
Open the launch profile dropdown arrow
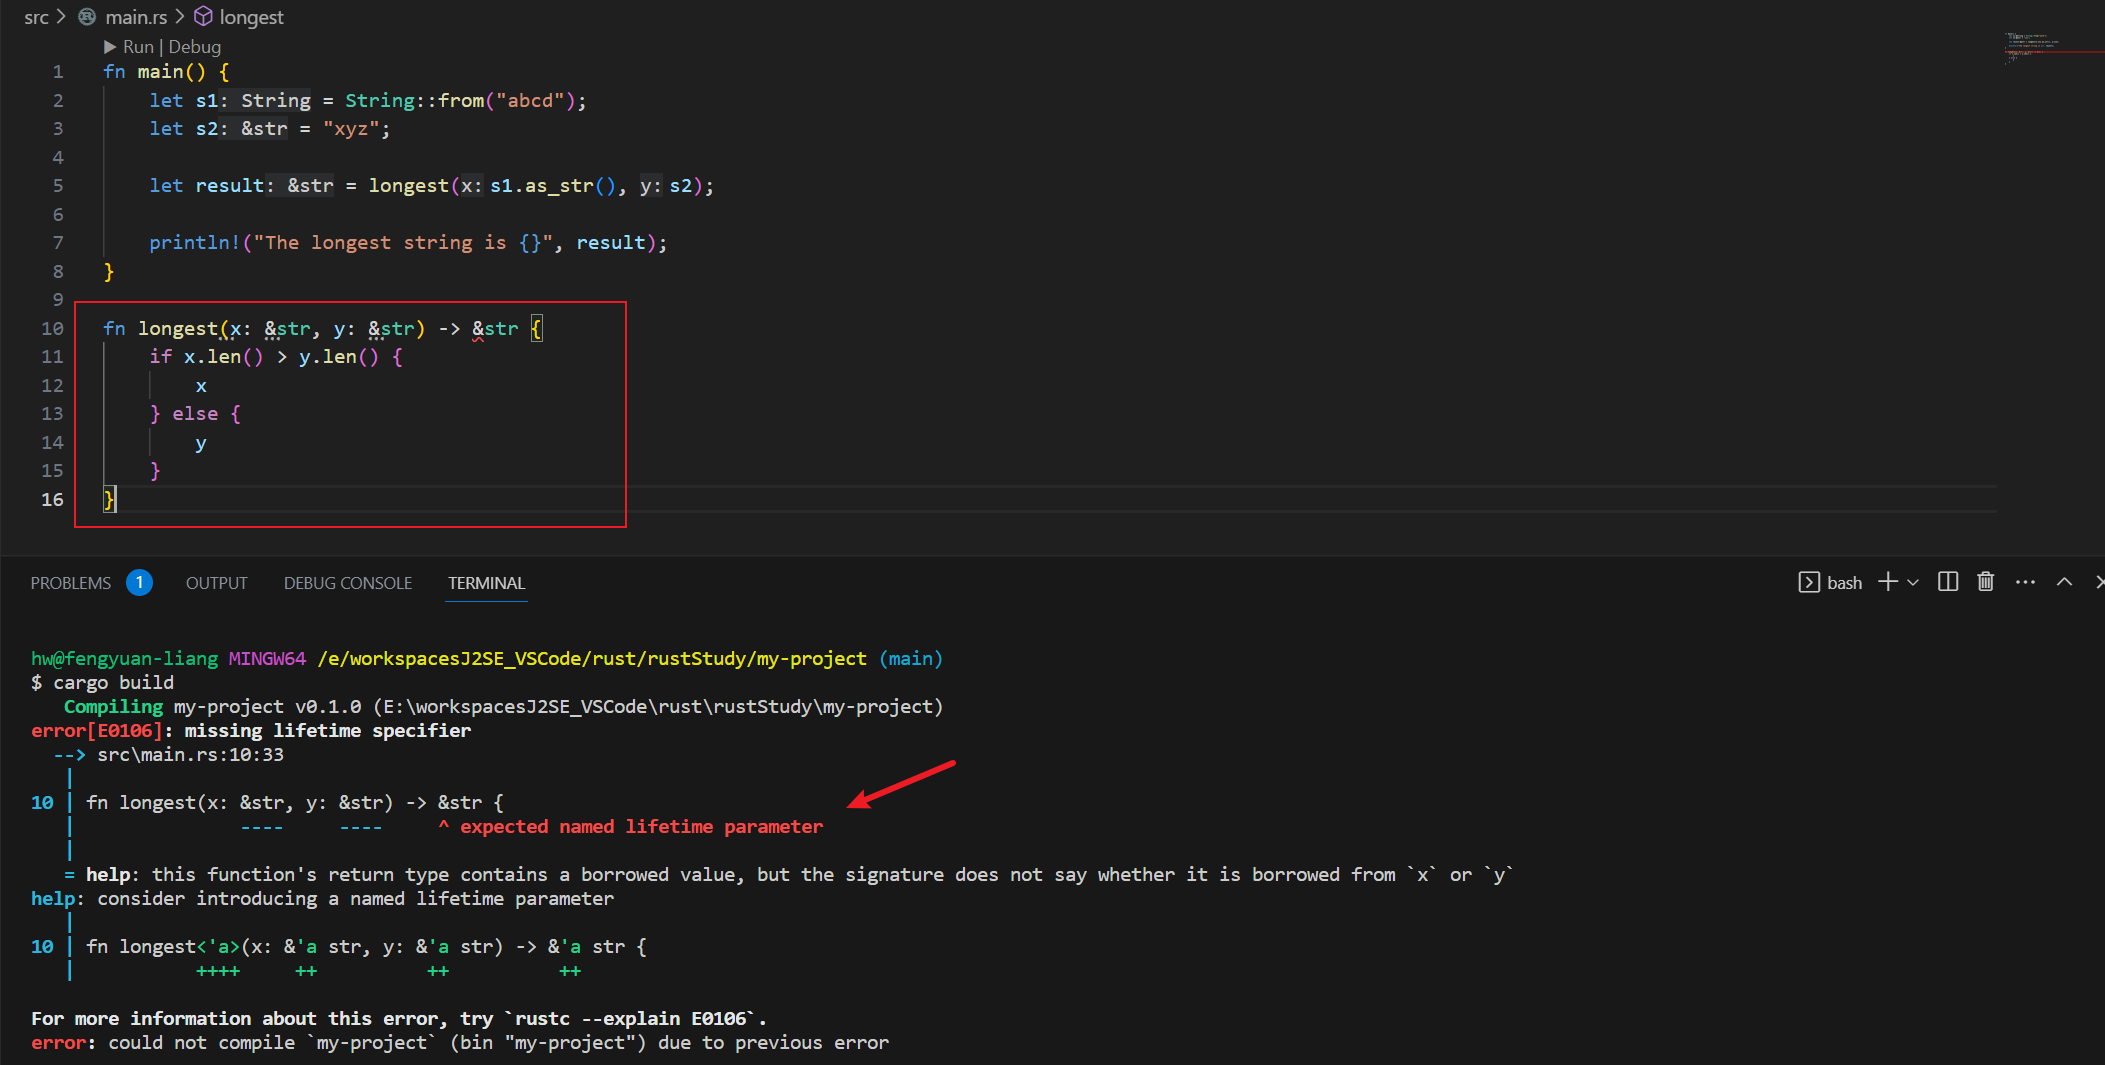(x=1913, y=582)
